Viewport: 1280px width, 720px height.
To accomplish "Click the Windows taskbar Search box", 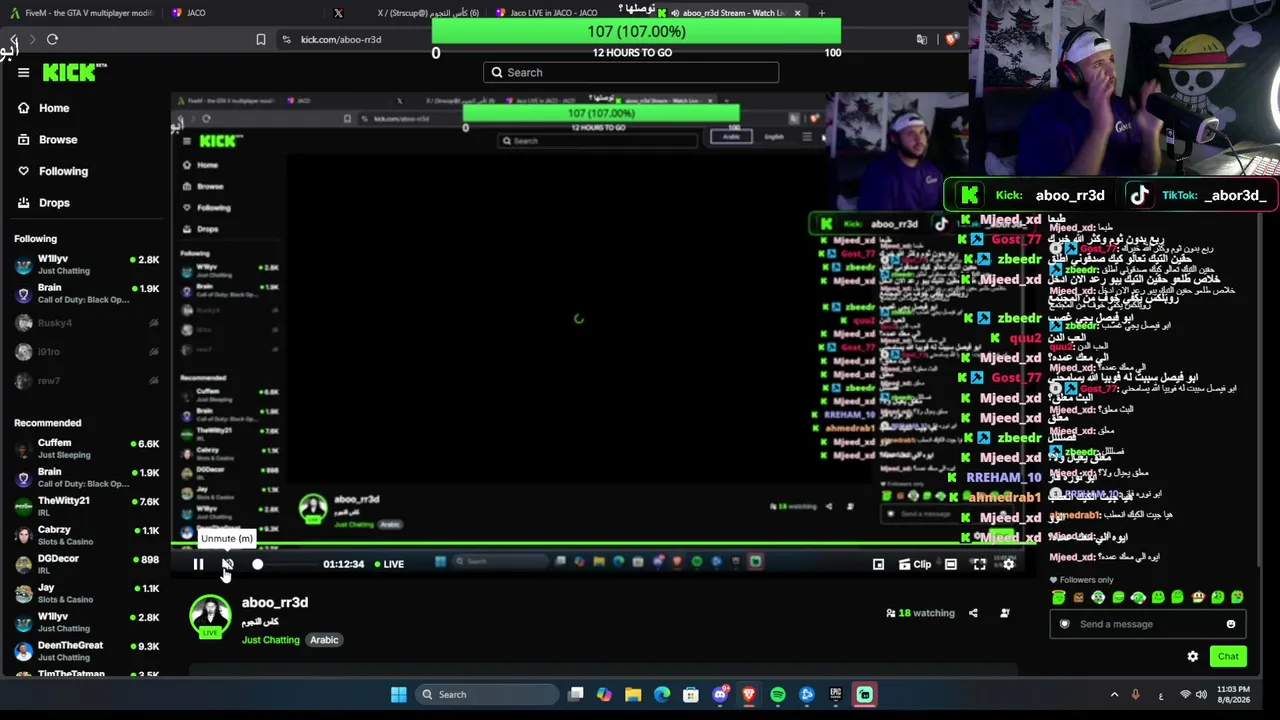I will click(486, 695).
